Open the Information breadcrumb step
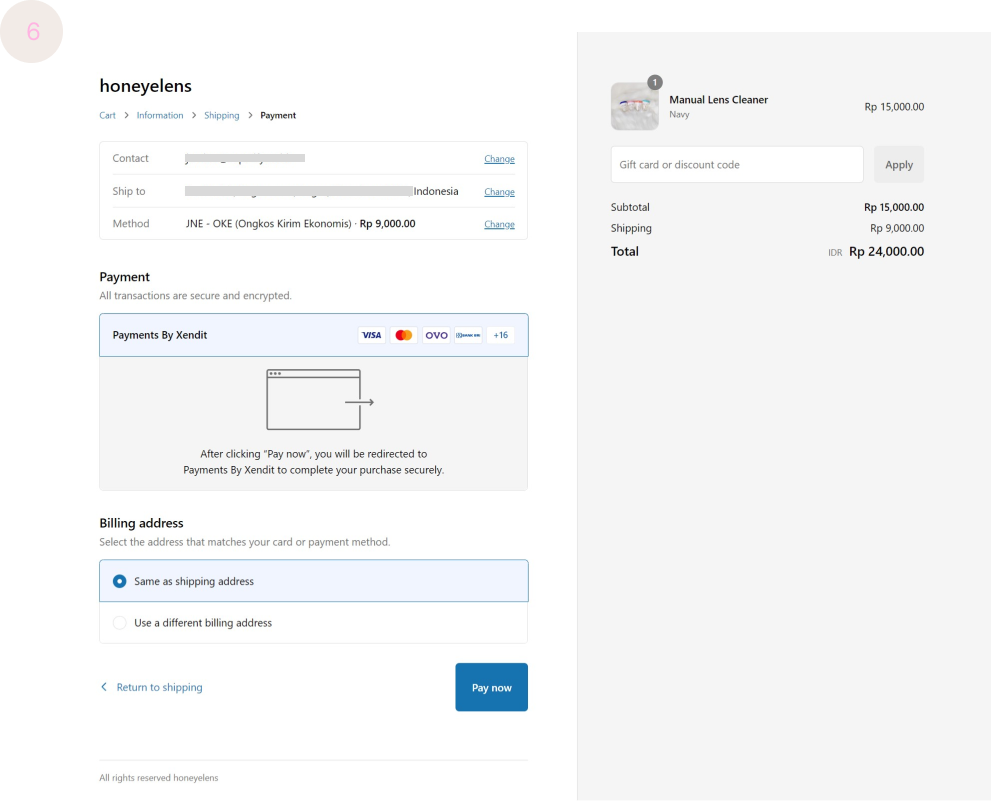Viewport: 991px width, 801px height. click(160, 115)
